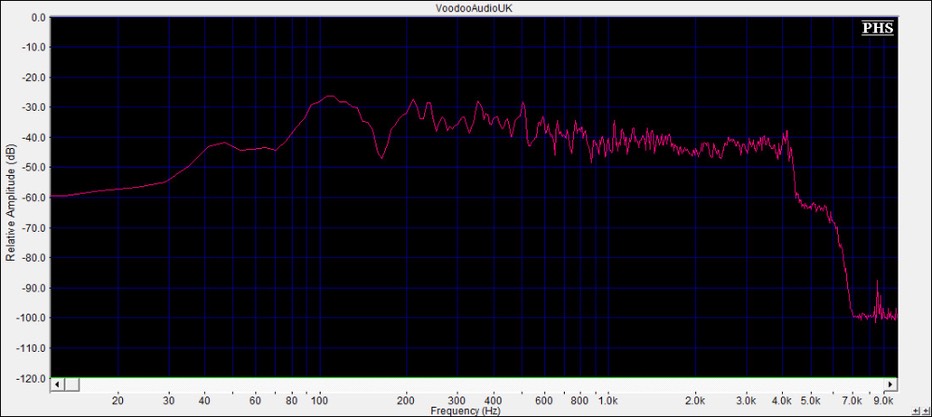Click the Relative Amplitude (dB) axis label
The image size is (932, 417).
point(10,203)
